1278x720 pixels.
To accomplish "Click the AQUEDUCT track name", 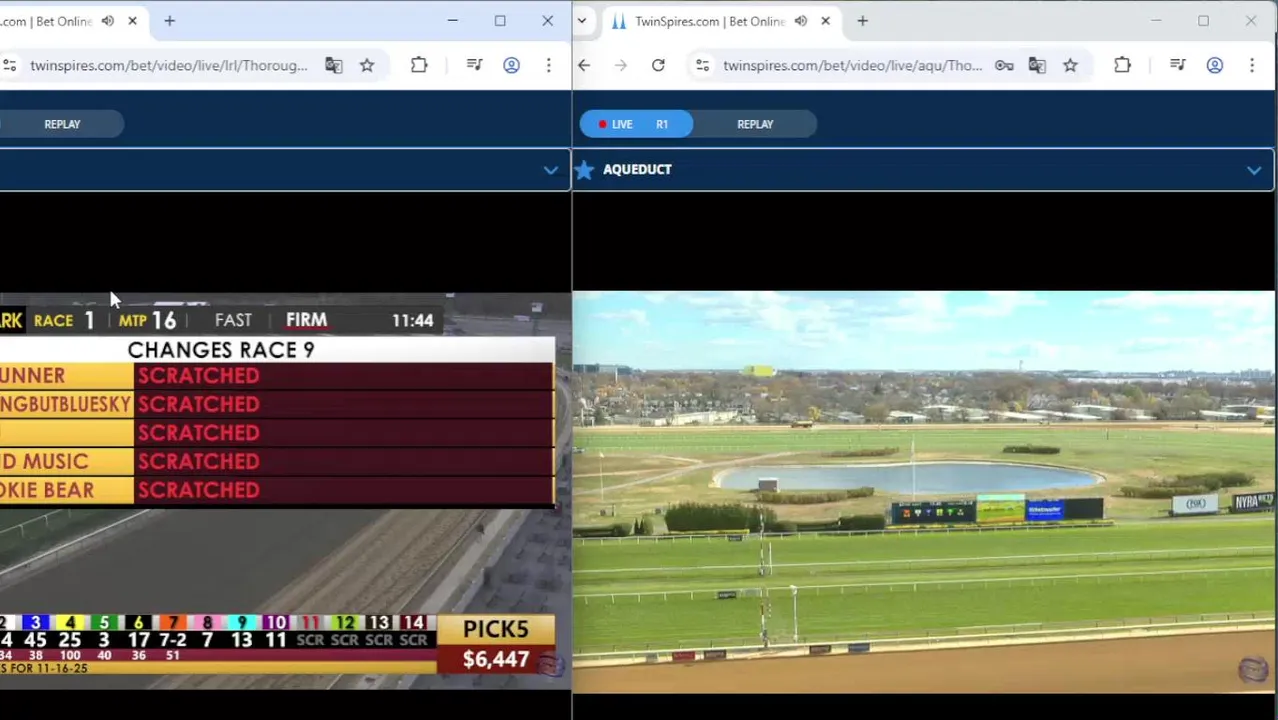I will click(x=637, y=170).
